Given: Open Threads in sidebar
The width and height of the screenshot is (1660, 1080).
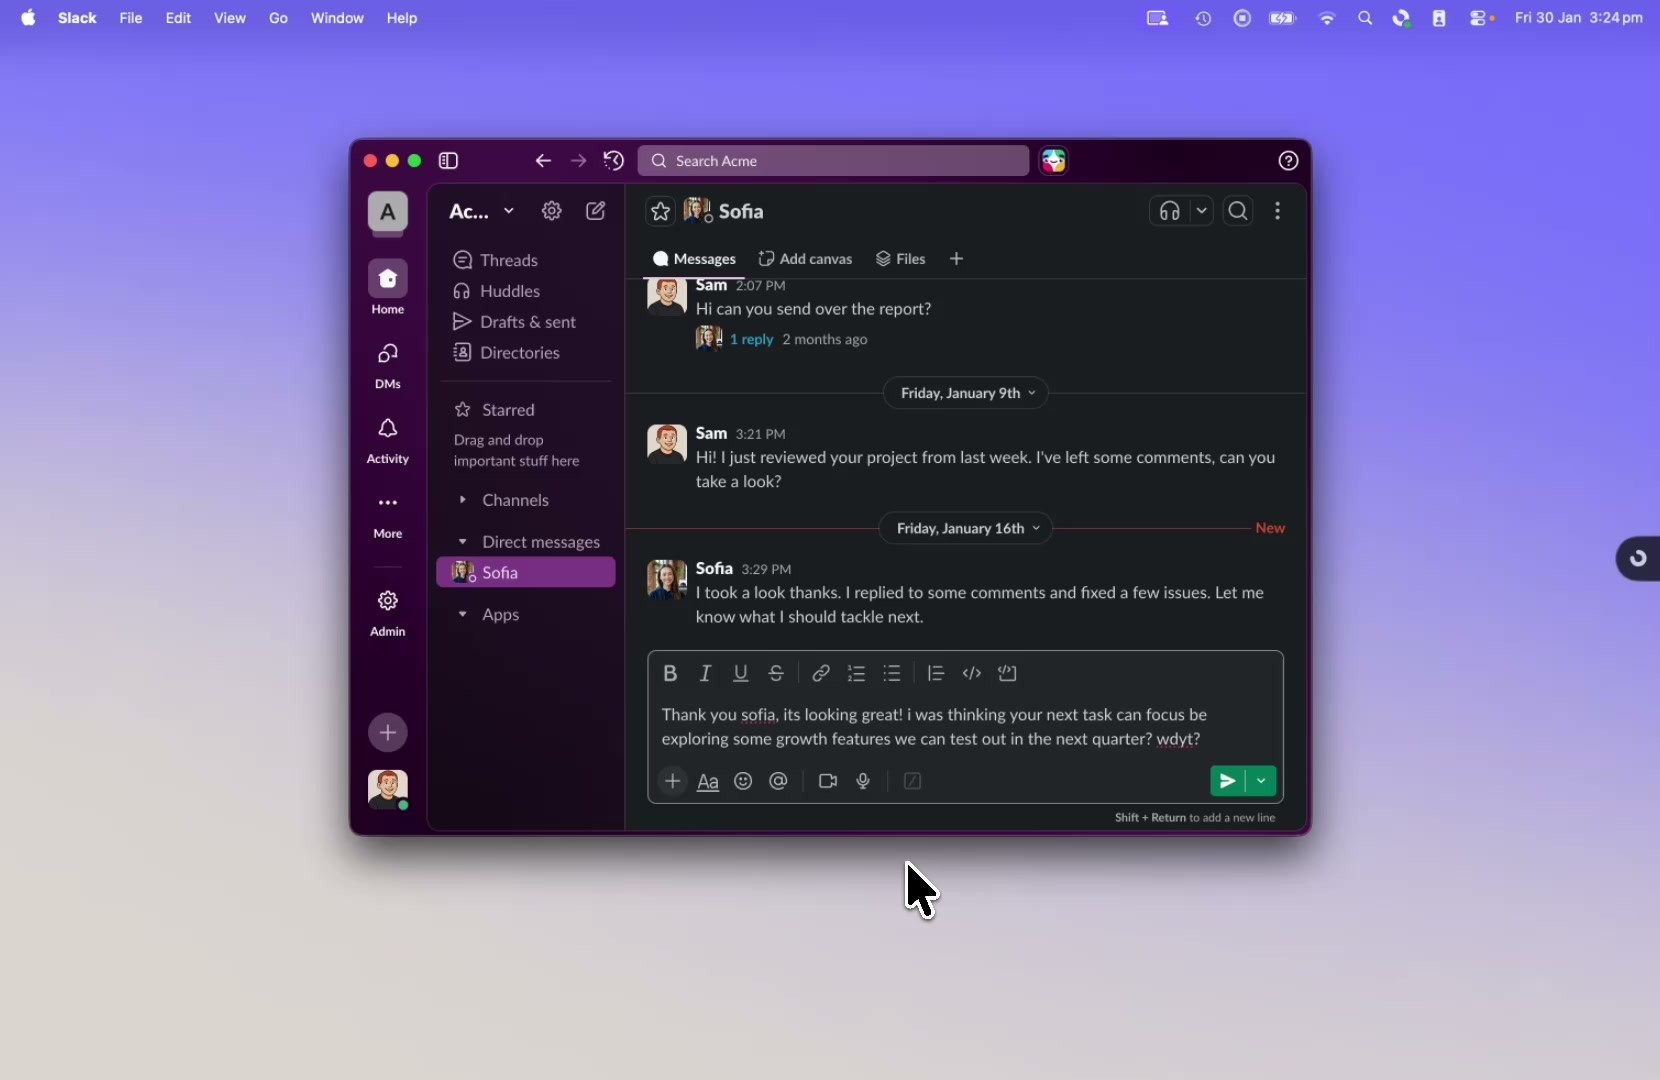Looking at the screenshot, I should [526, 261].
